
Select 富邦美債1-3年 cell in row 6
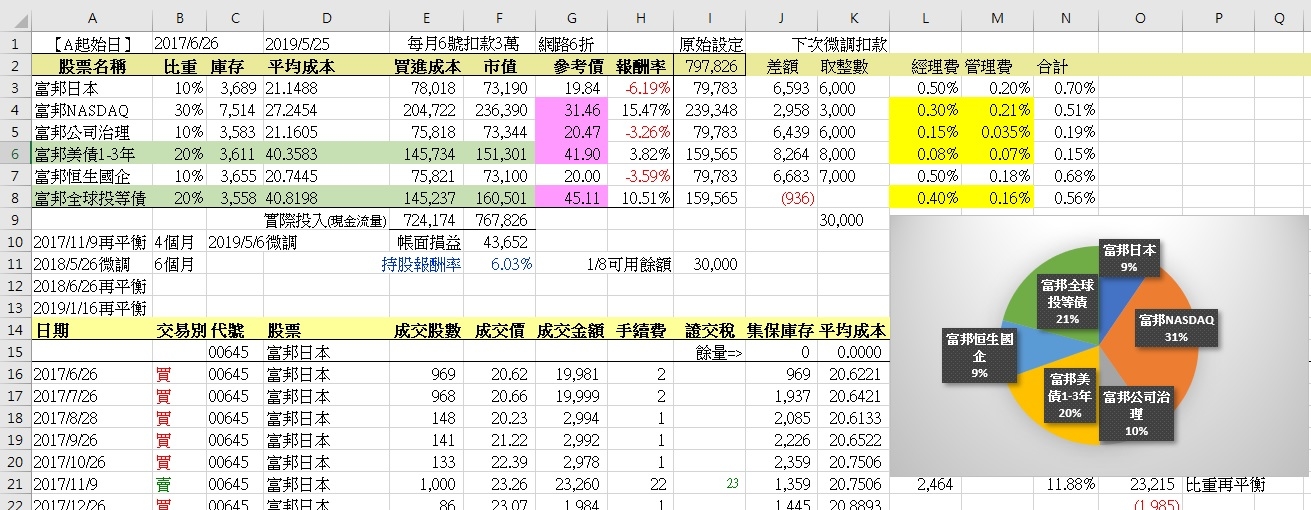(x=92, y=154)
